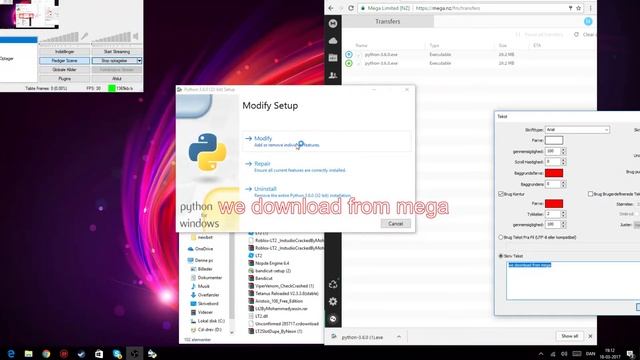Image resolution: width=640 pixels, height=360 pixels.
Task: Open MEGA rubbish bin recycle icon
Action: coord(333,284)
